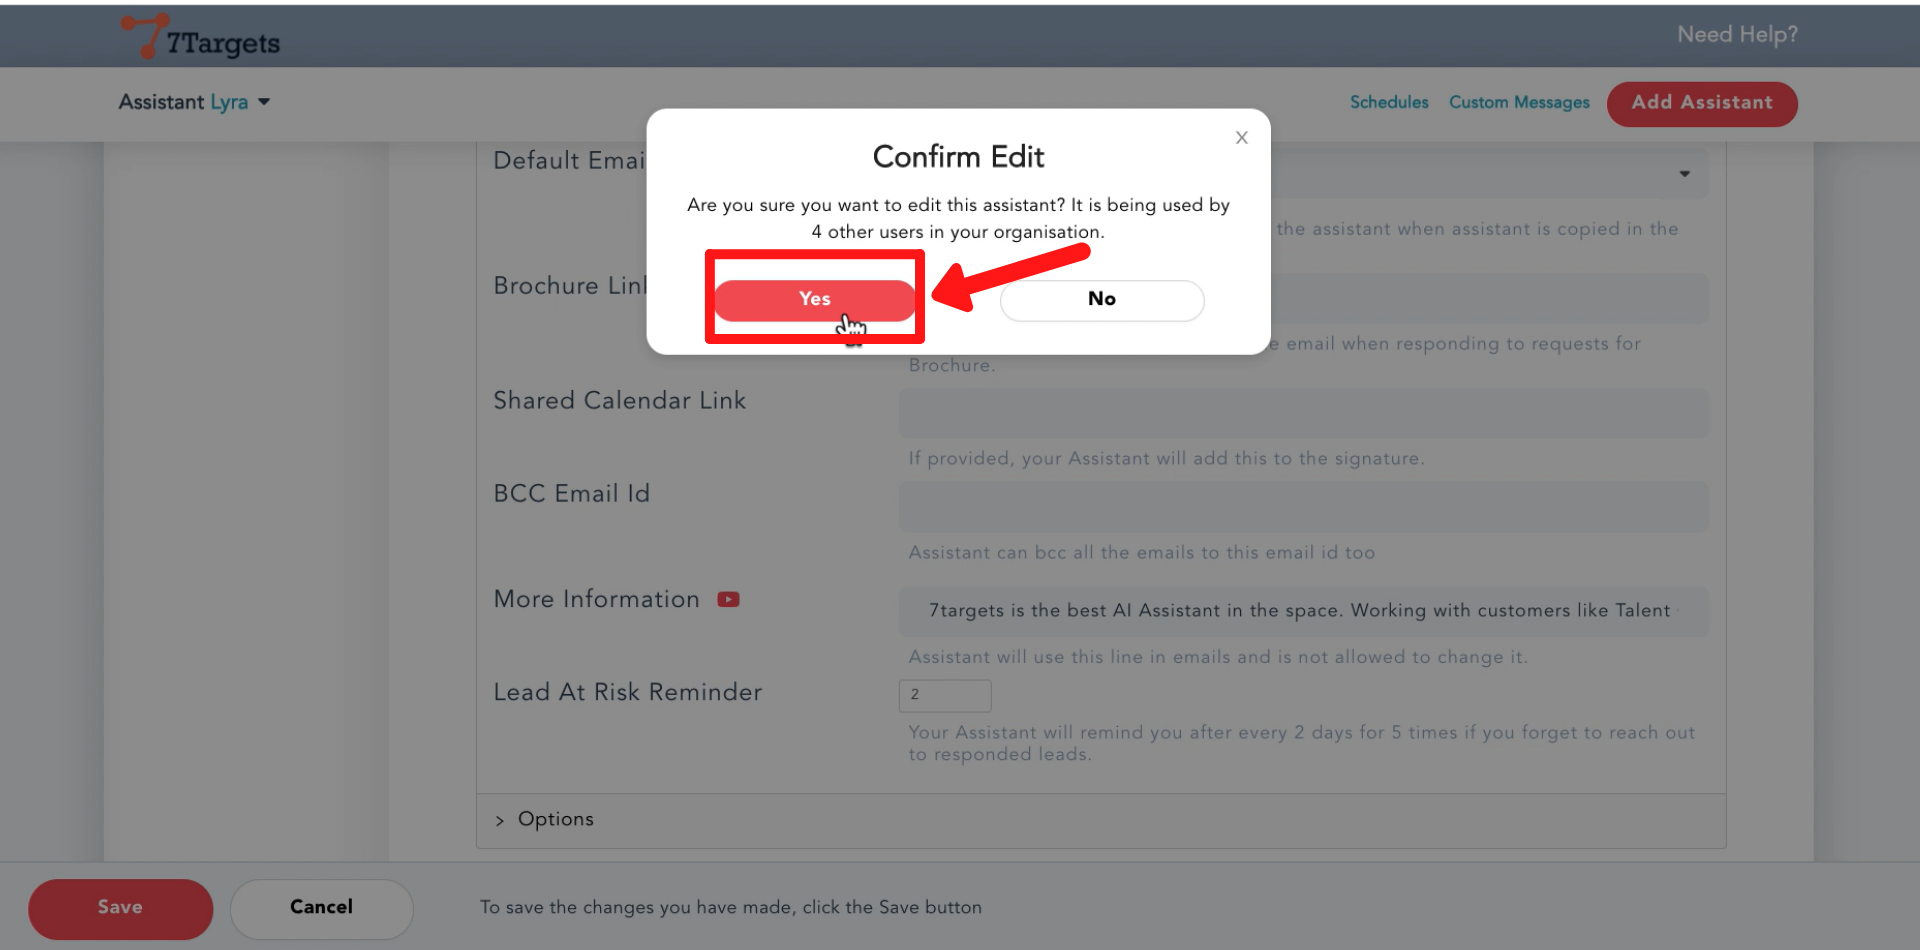Screen dimensions: 1920x950
Task: Open the Need Help link
Action: [1736, 35]
